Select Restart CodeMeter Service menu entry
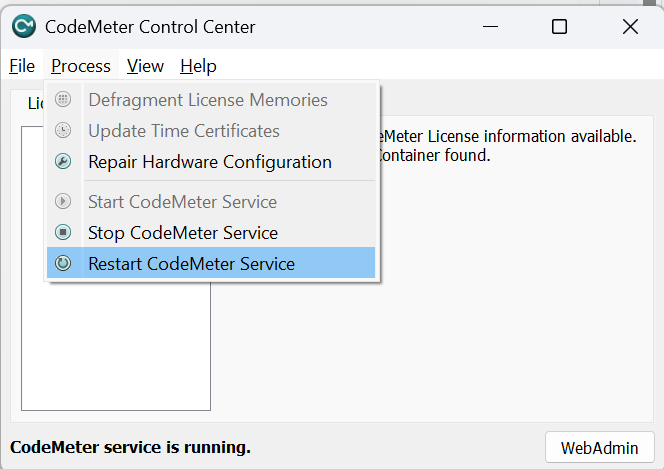The width and height of the screenshot is (664, 469). pyautogui.click(x=191, y=264)
